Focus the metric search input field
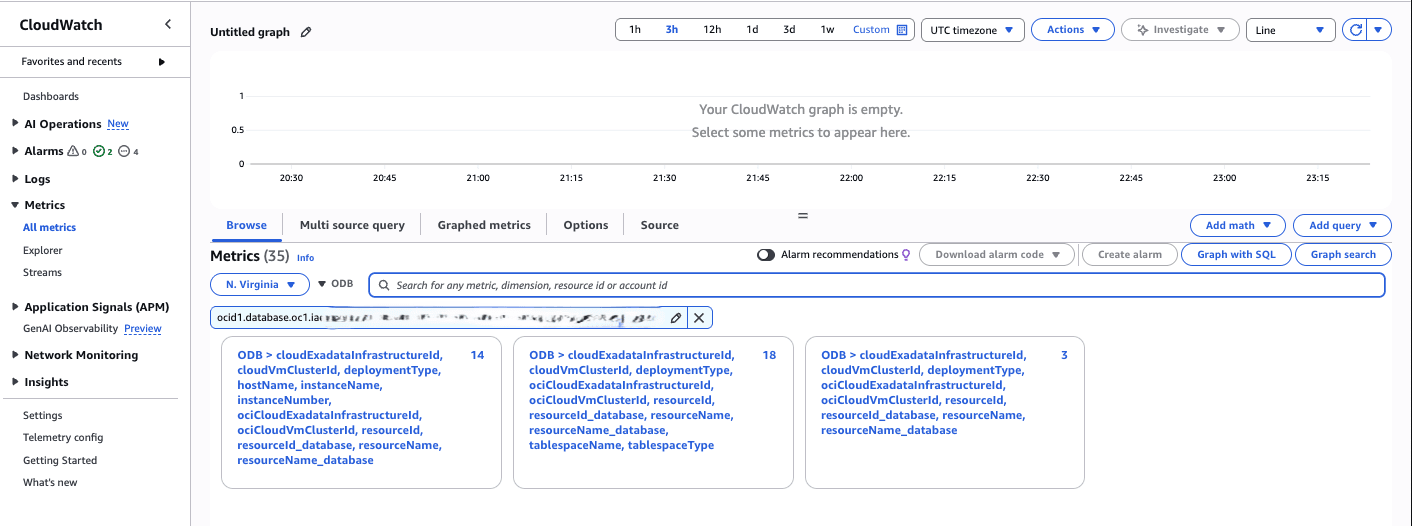1412x526 pixels. click(x=877, y=285)
